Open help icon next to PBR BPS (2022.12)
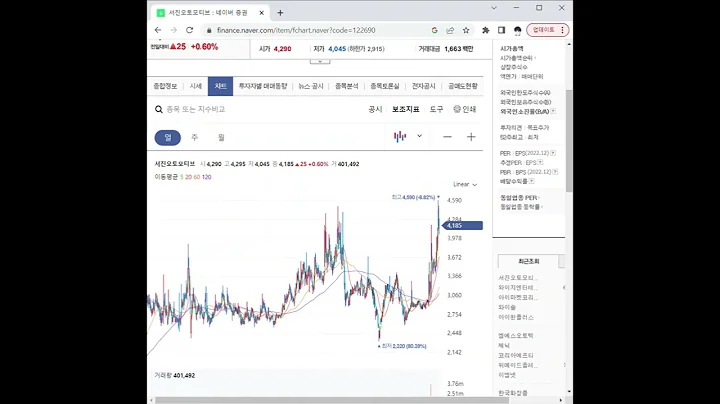 555,172
